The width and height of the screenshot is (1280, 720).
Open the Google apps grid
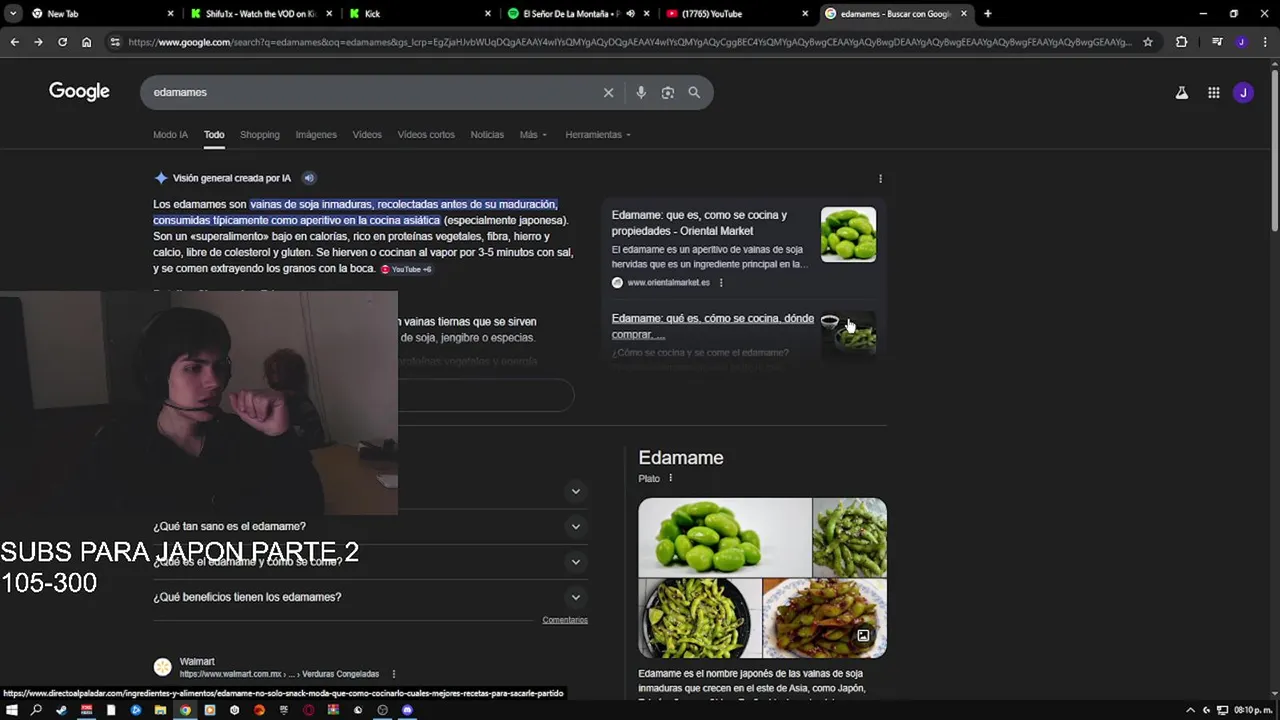click(1213, 92)
